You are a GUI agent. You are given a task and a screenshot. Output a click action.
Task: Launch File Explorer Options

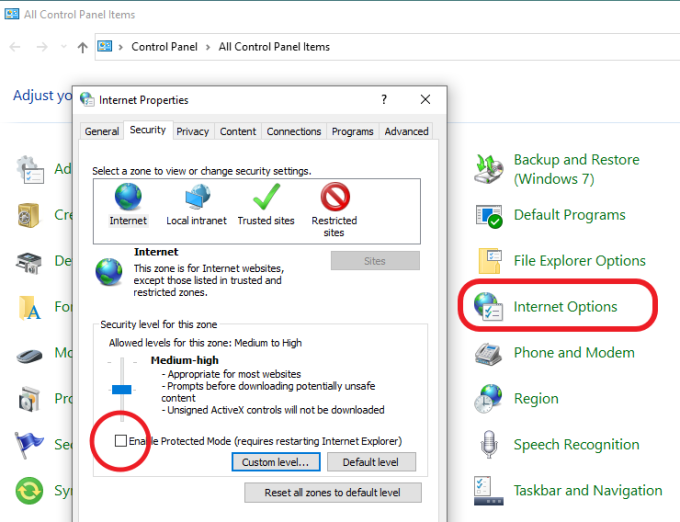point(579,261)
